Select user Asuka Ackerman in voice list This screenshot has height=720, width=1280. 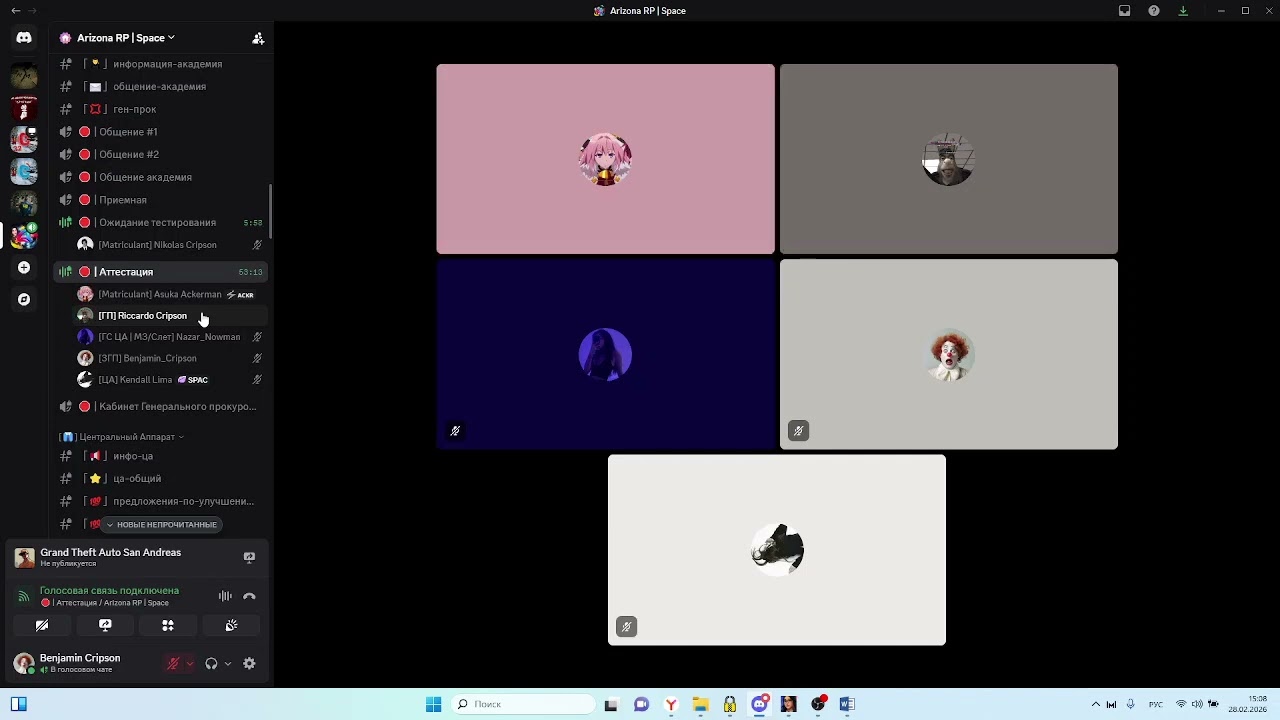(x=170, y=295)
